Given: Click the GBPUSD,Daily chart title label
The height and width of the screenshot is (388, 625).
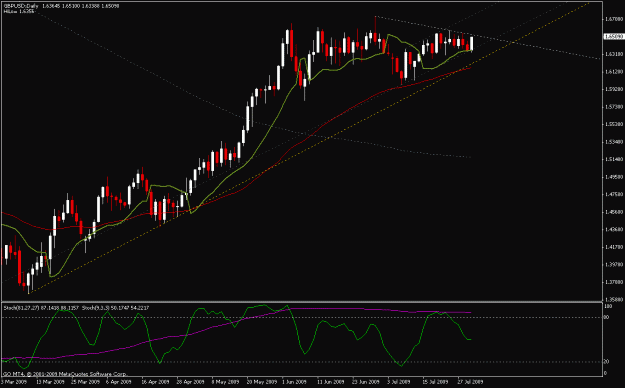Looking at the screenshot, I should [x=20, y=6].
